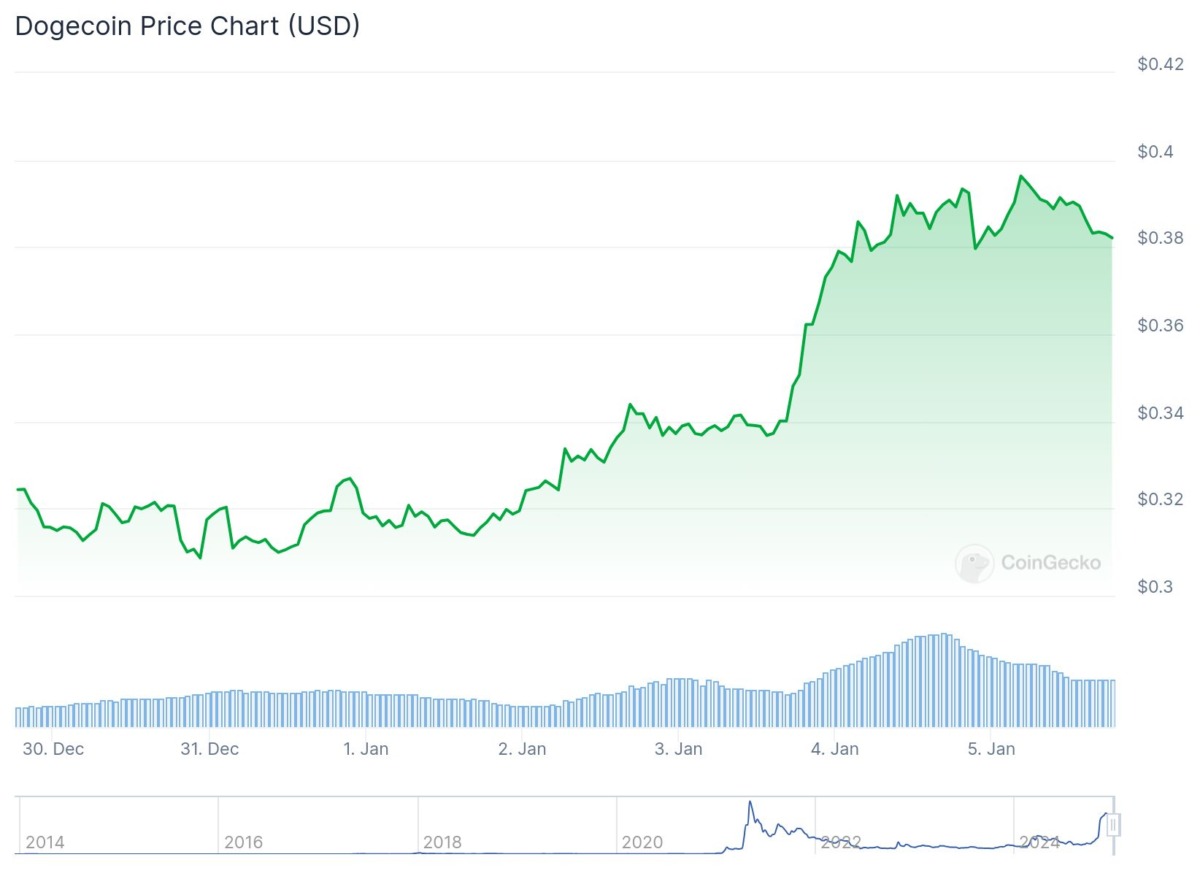
Task: Click the 3. Jan date label
Action: [x=677, y=749]
